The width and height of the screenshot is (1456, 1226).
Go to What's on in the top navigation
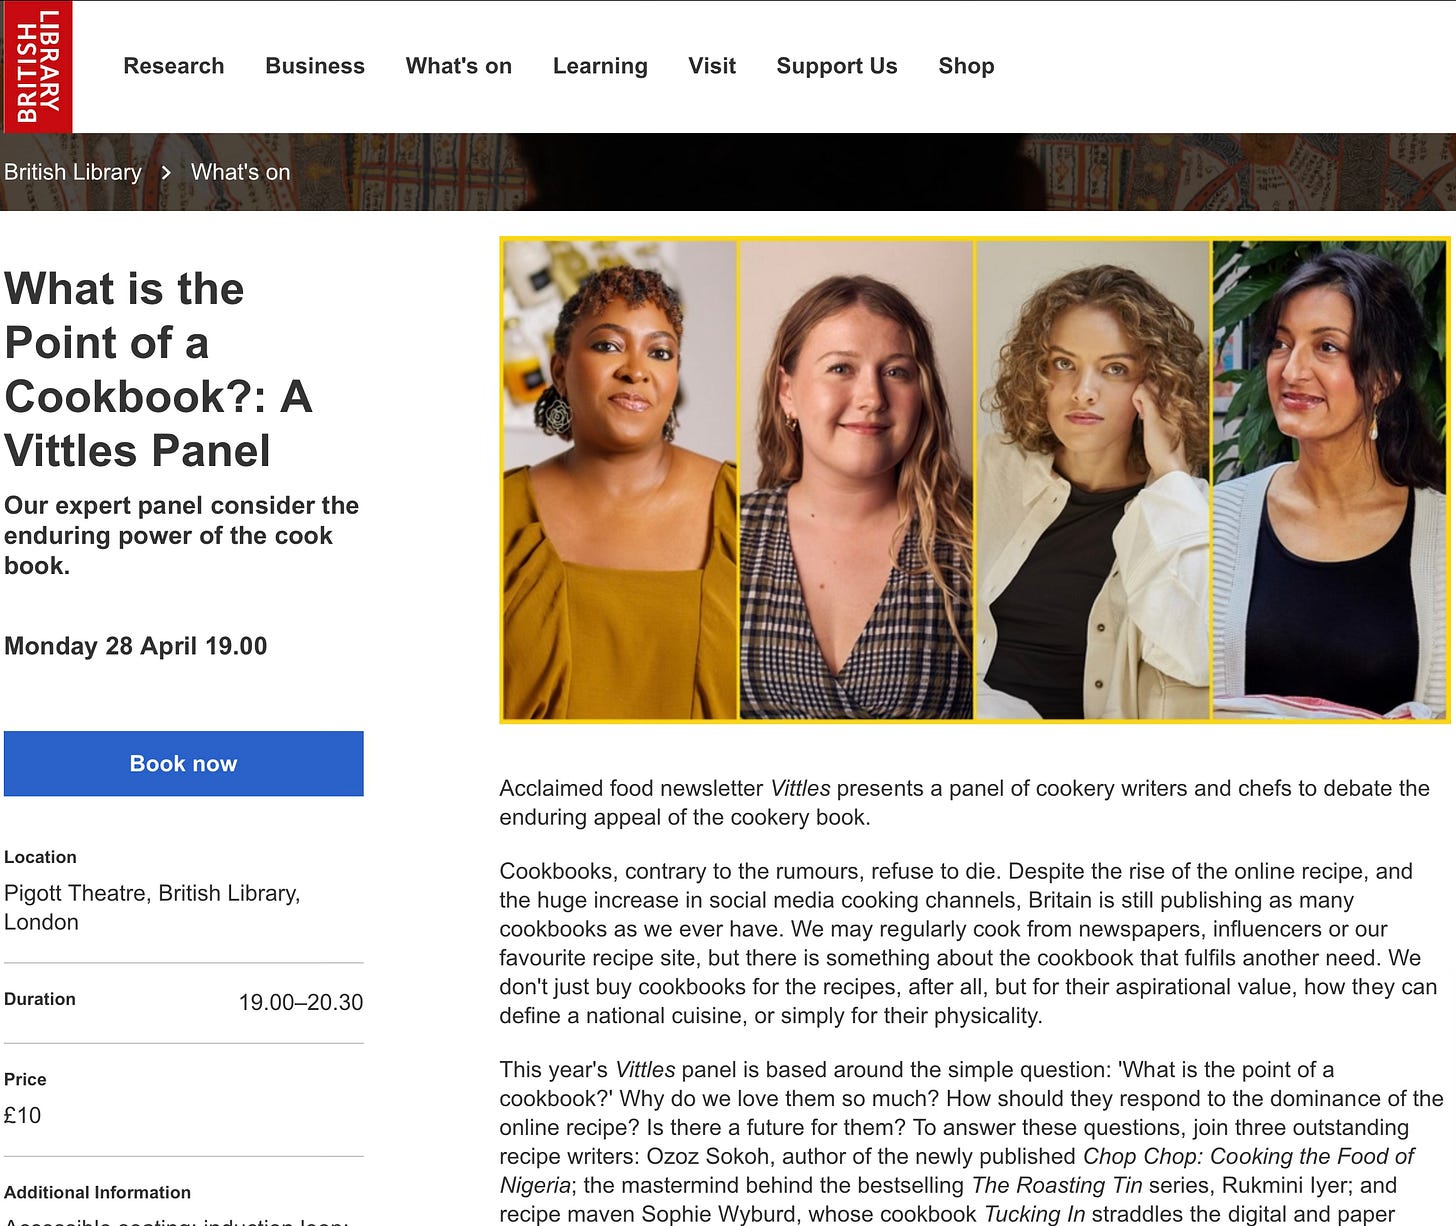click(x=459, y=66)
